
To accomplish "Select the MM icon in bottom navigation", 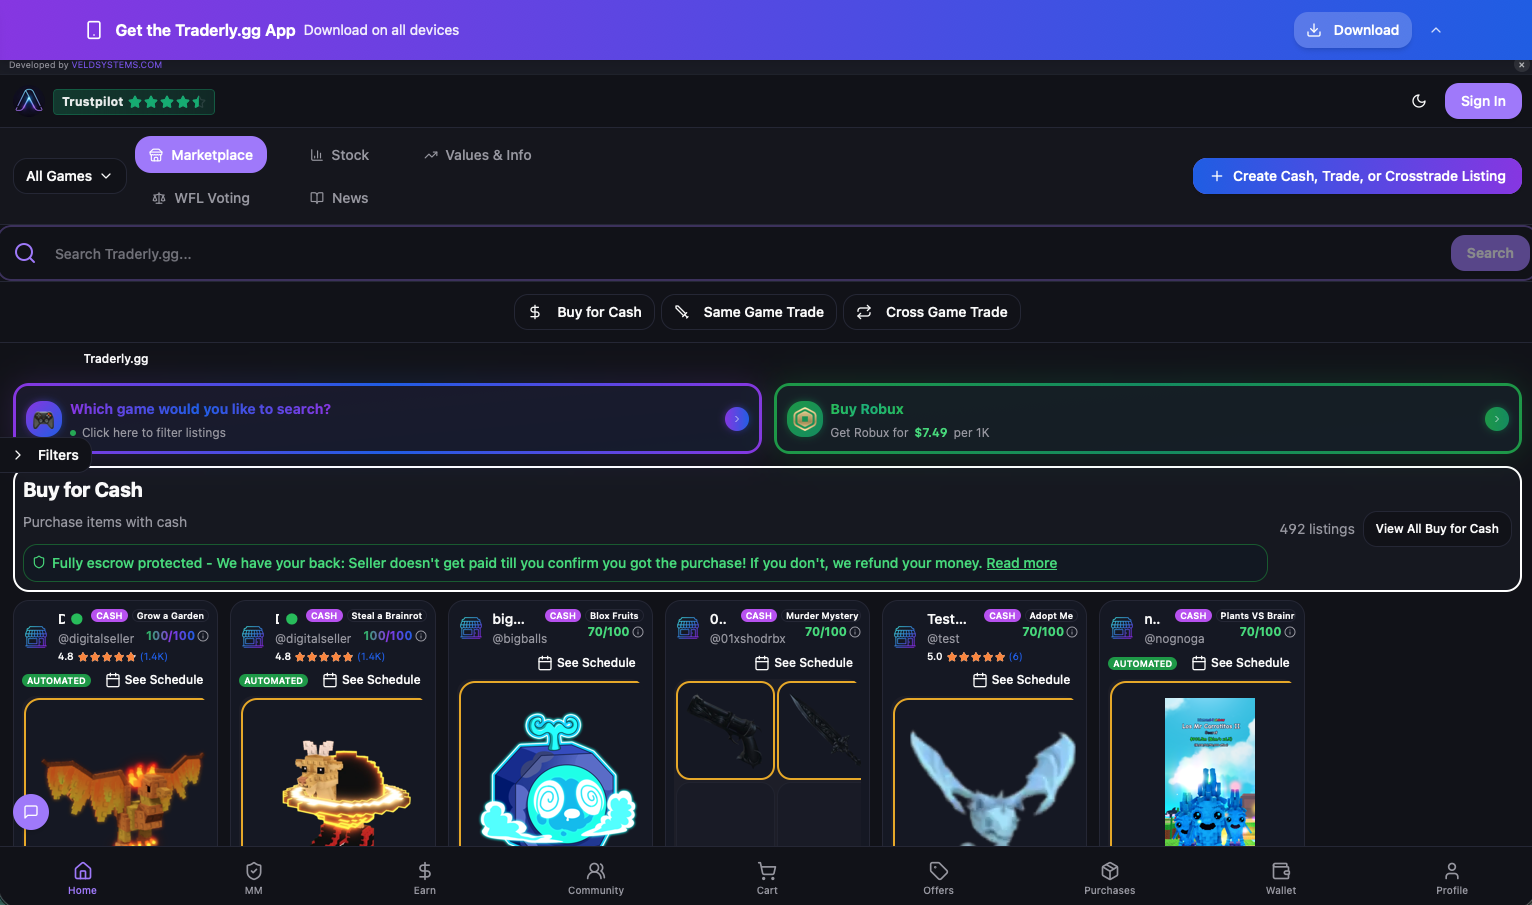I will tap(253, 871).
